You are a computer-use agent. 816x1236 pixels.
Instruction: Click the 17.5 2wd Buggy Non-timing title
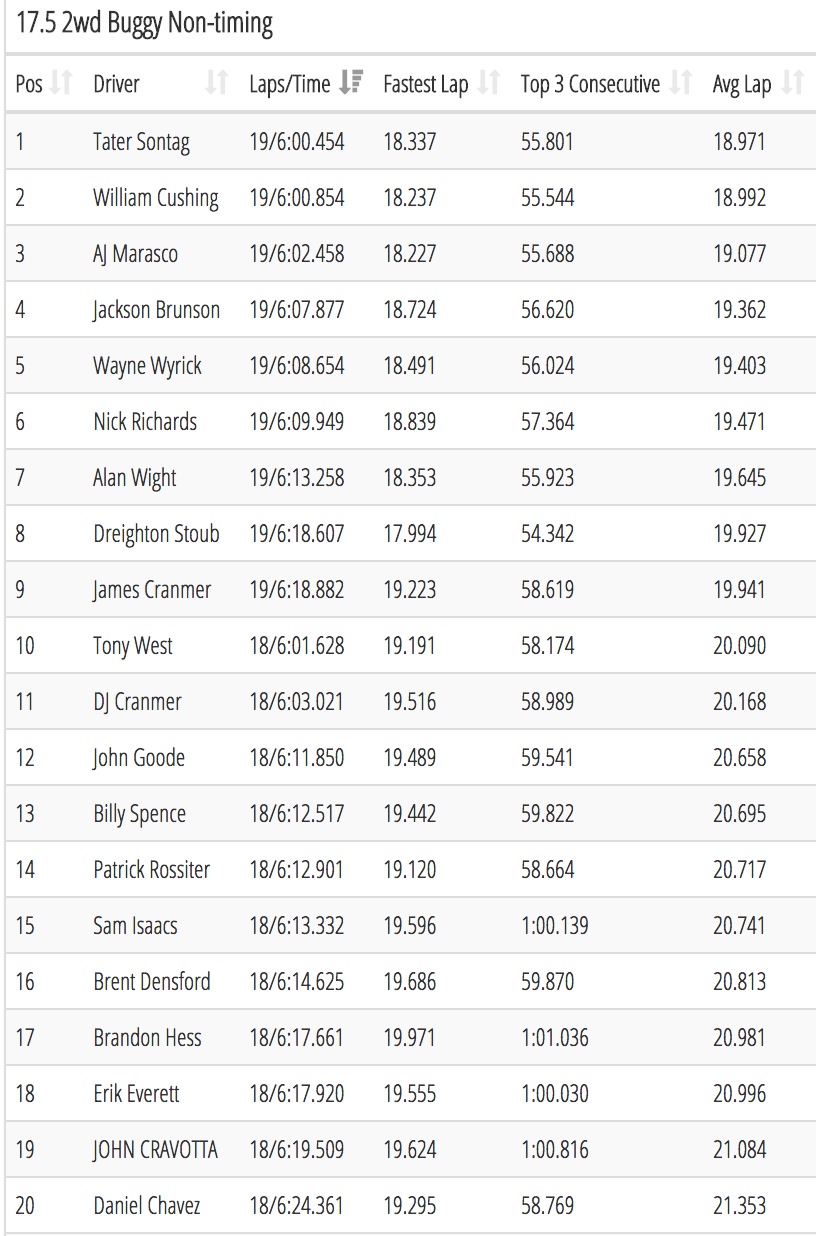tap(145, 23)
